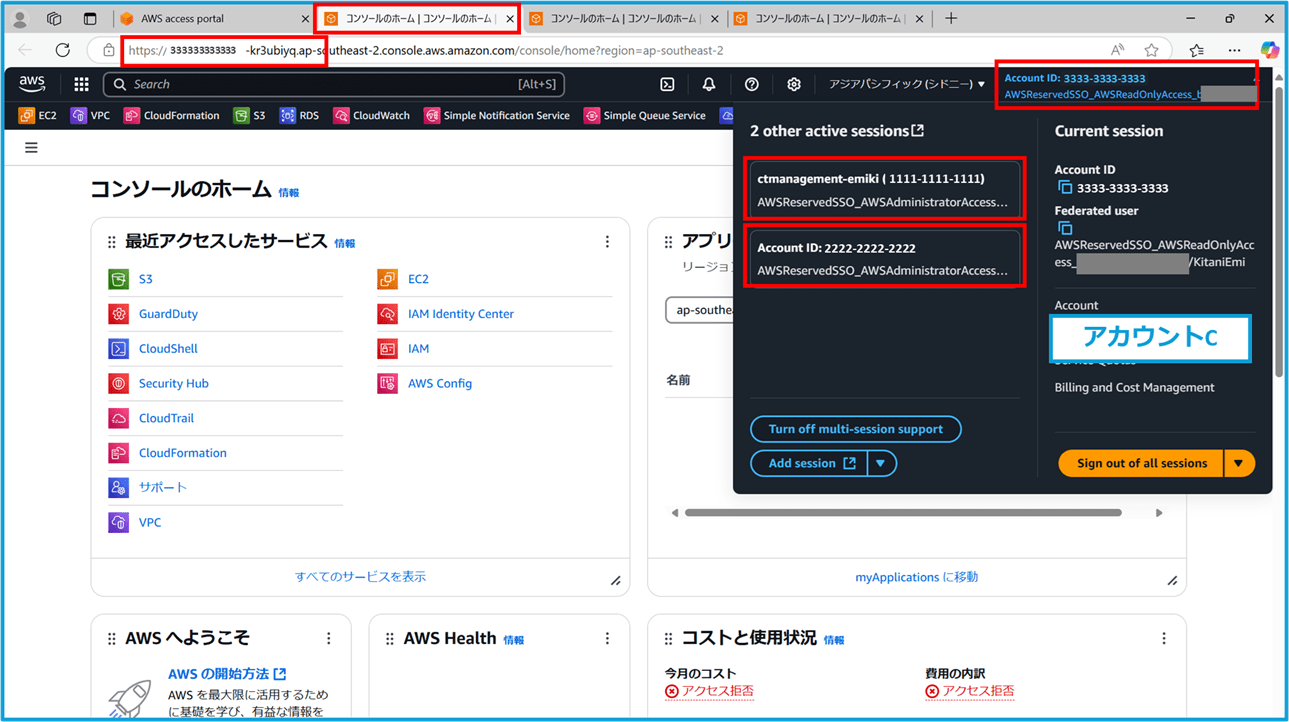
Task: Open Billing and Cost Management link
Action: (x=1134, y=388)
